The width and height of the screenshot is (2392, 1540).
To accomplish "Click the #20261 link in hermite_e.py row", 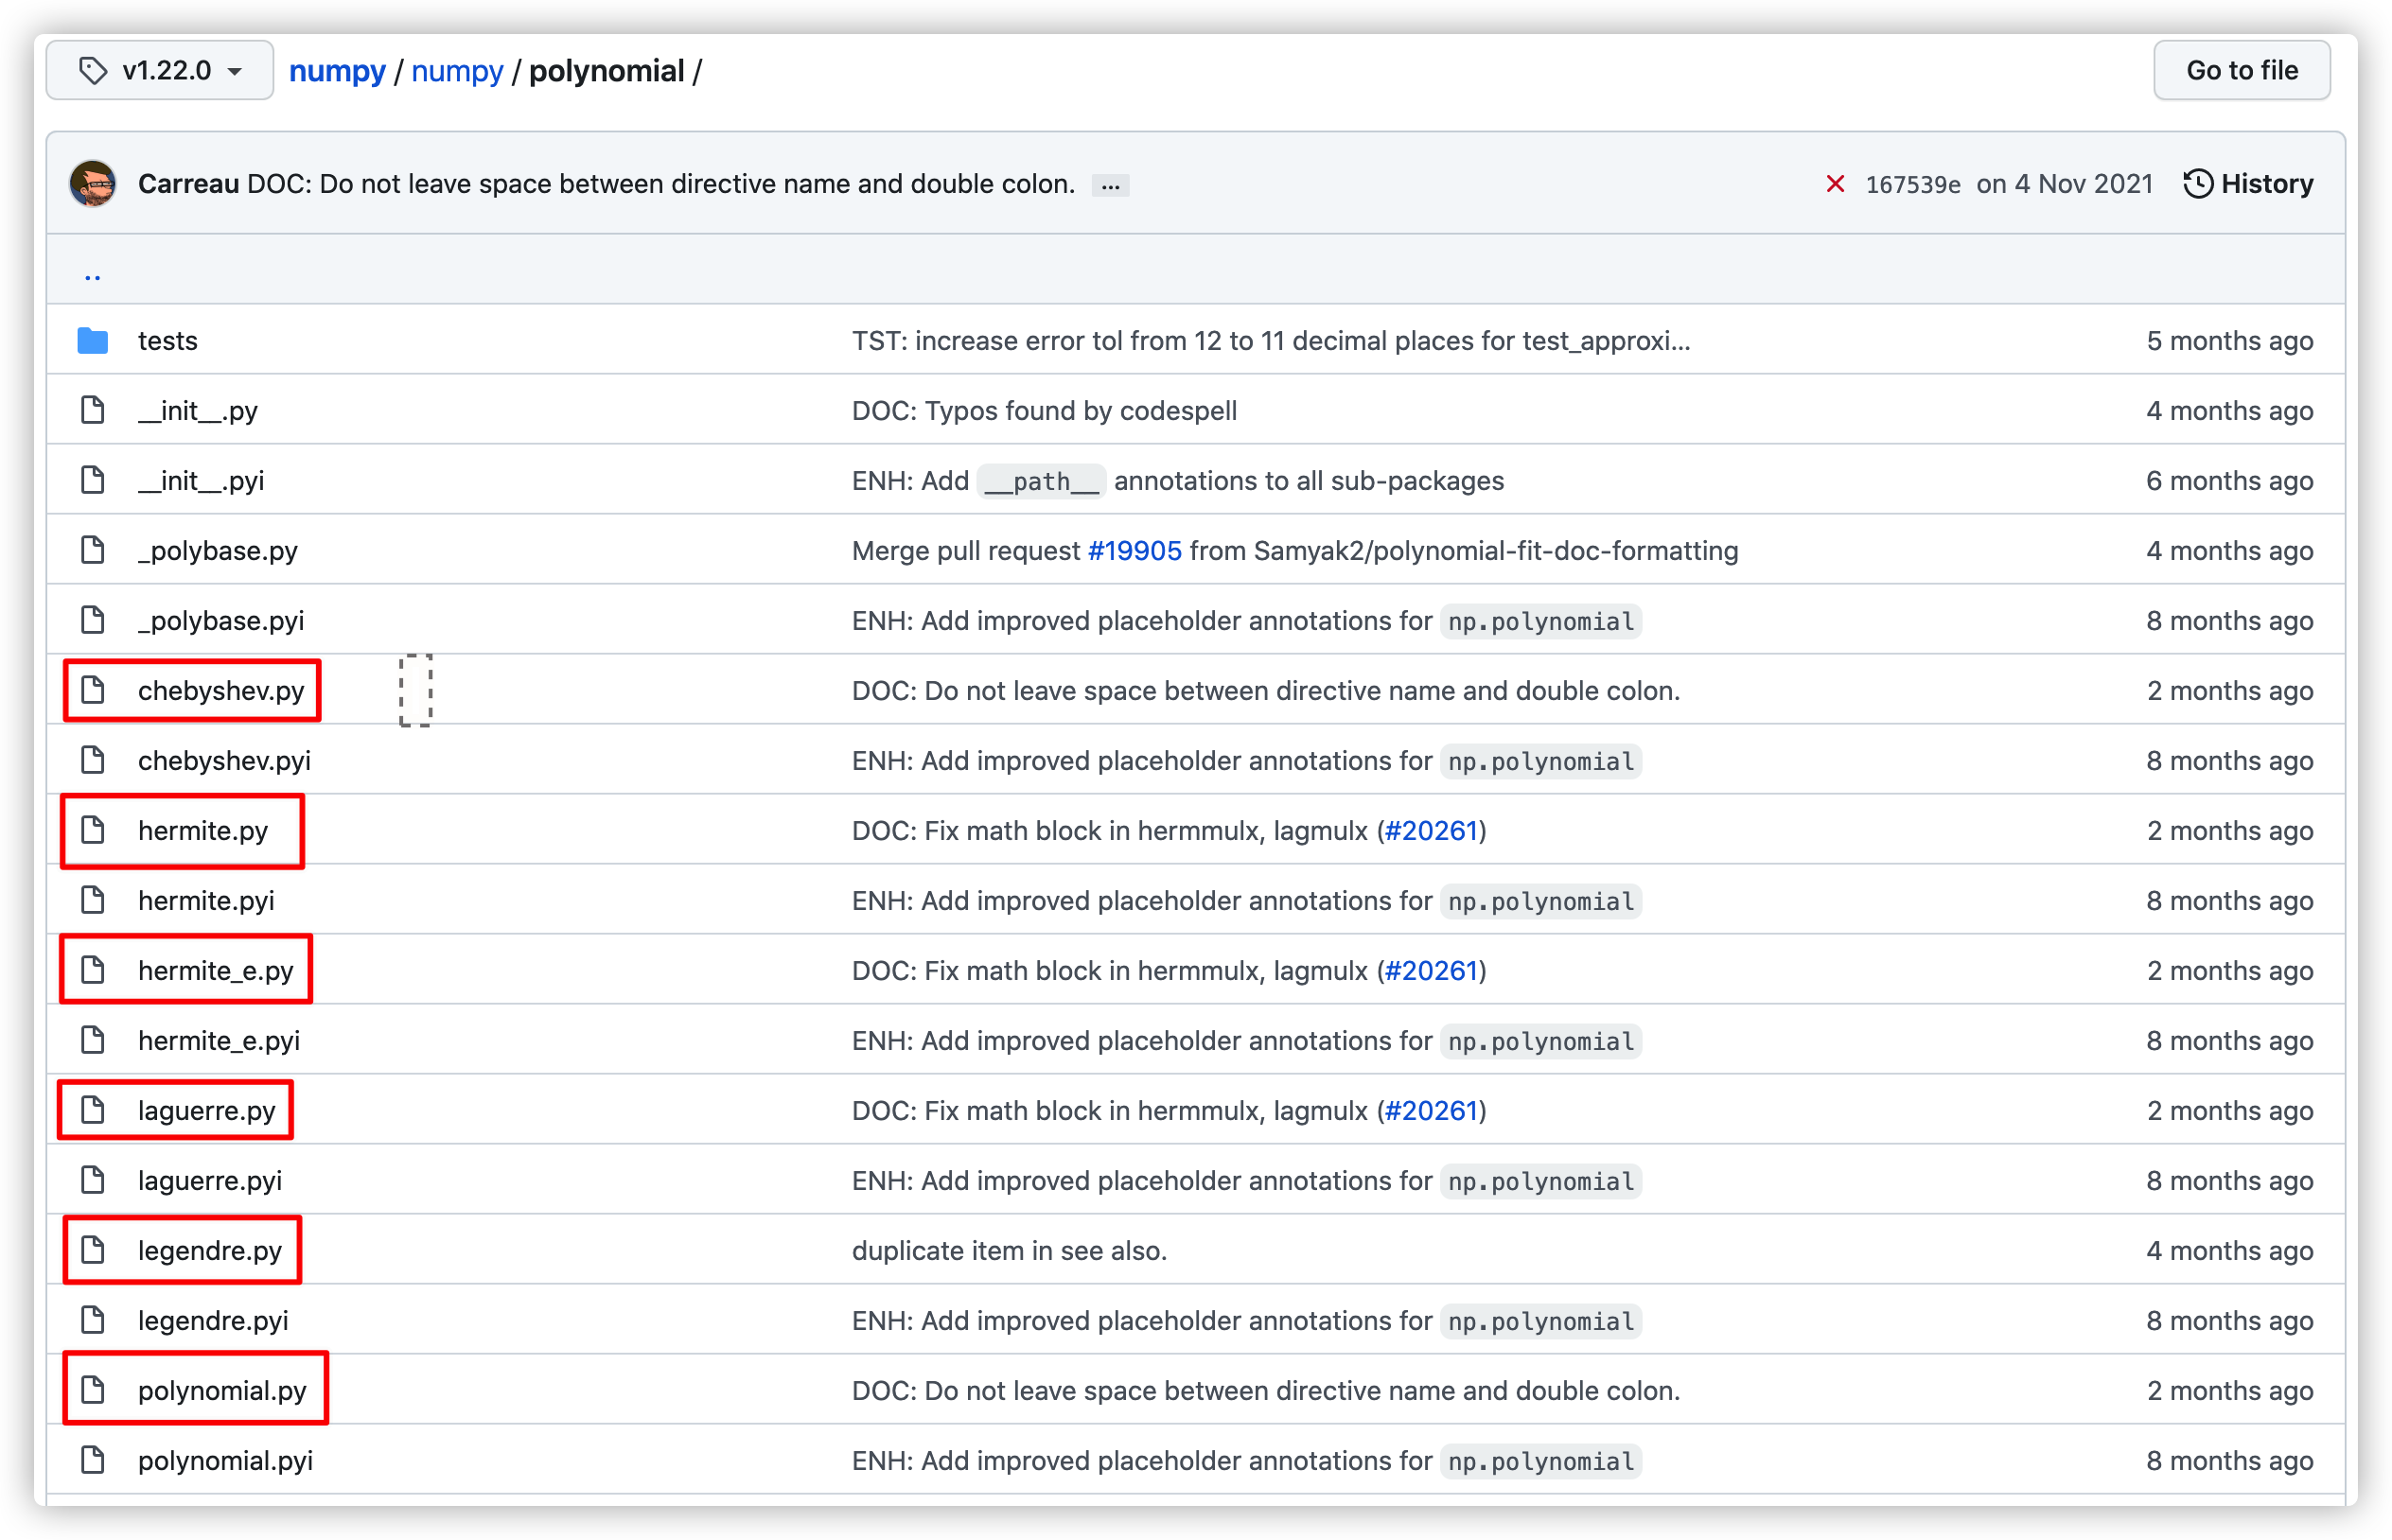I will point(1431,971).
